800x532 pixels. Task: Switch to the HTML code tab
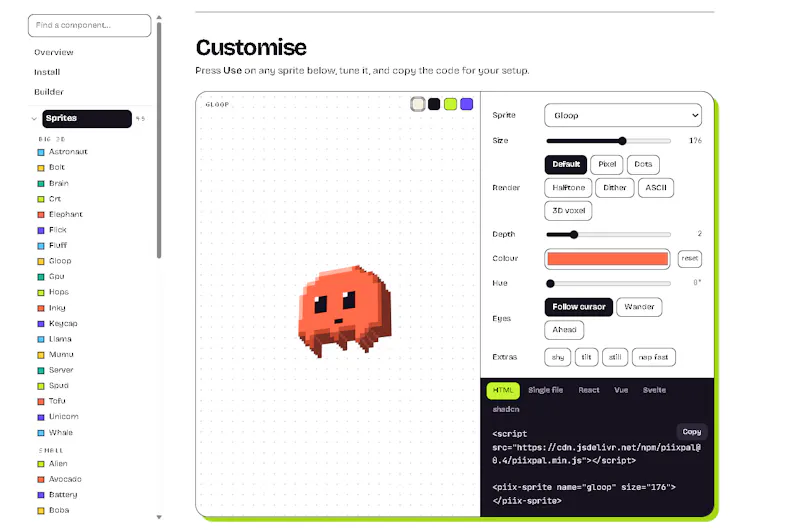point(503,390)
